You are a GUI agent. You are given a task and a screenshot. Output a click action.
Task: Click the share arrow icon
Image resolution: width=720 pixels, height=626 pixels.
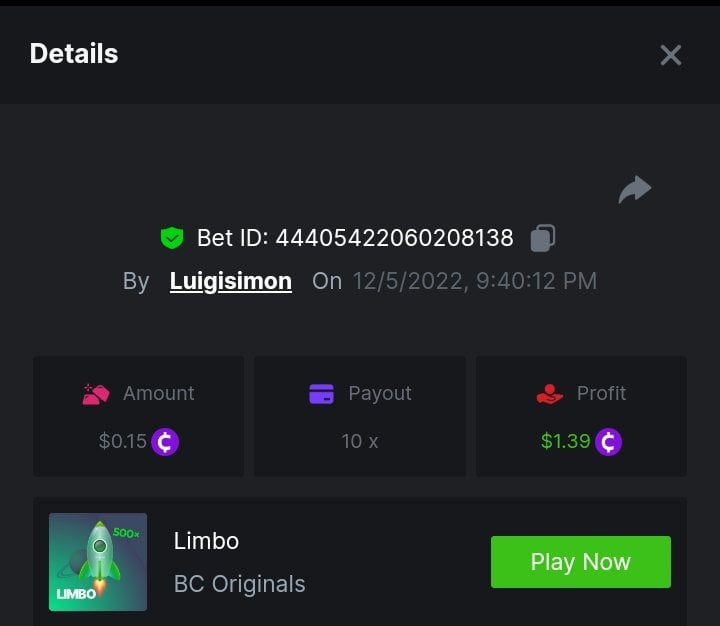[x=635, y=189]
